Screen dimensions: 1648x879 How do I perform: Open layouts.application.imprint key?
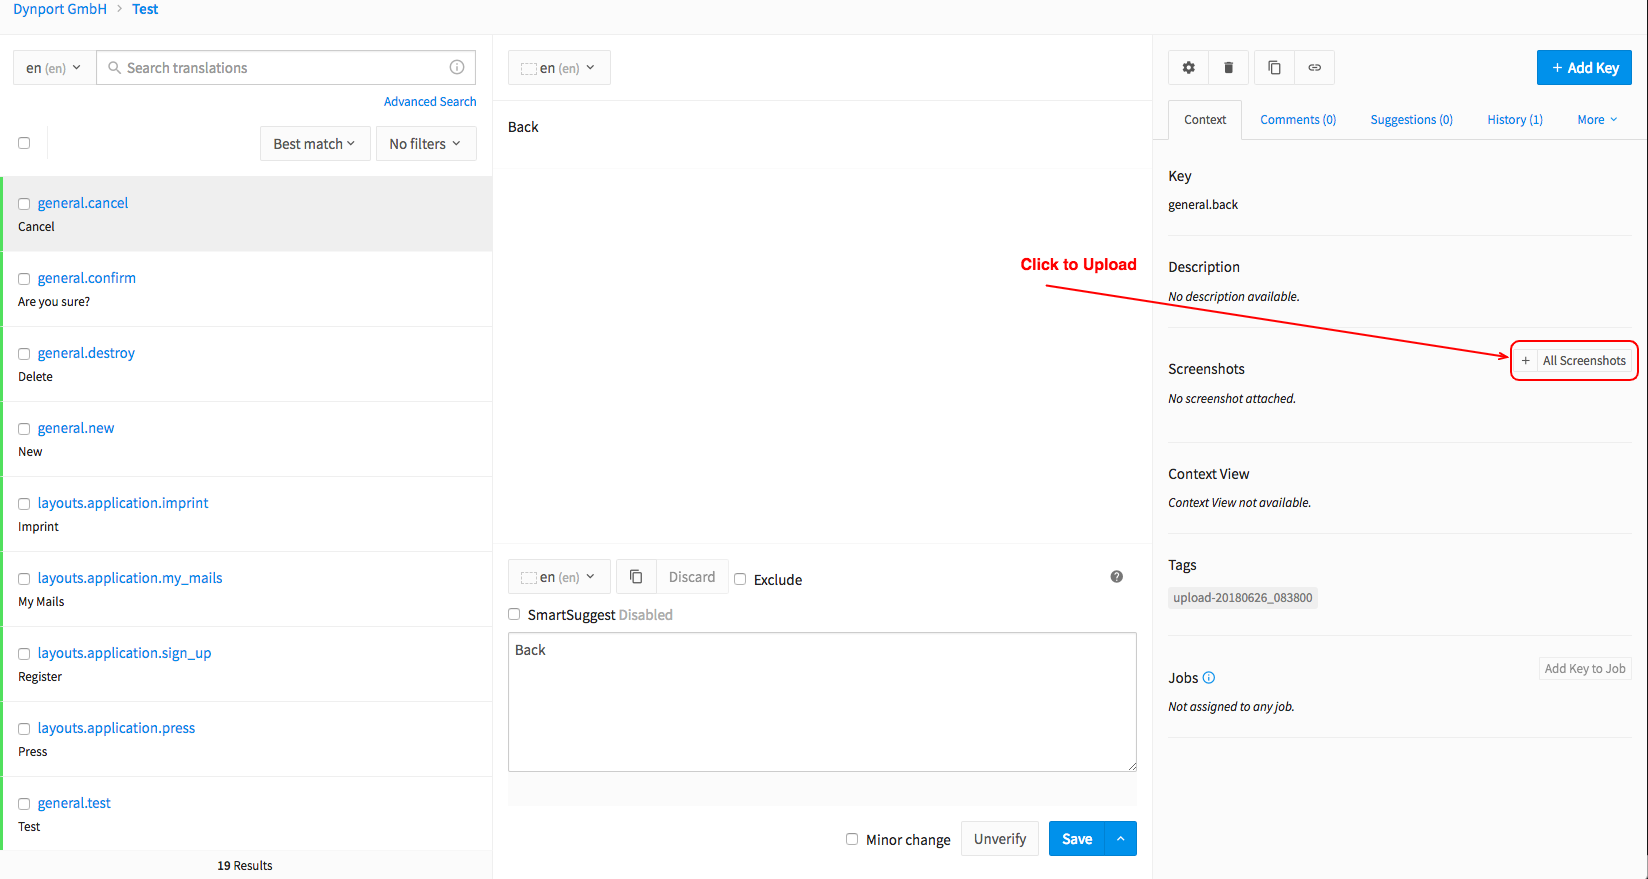pos(123,503)
